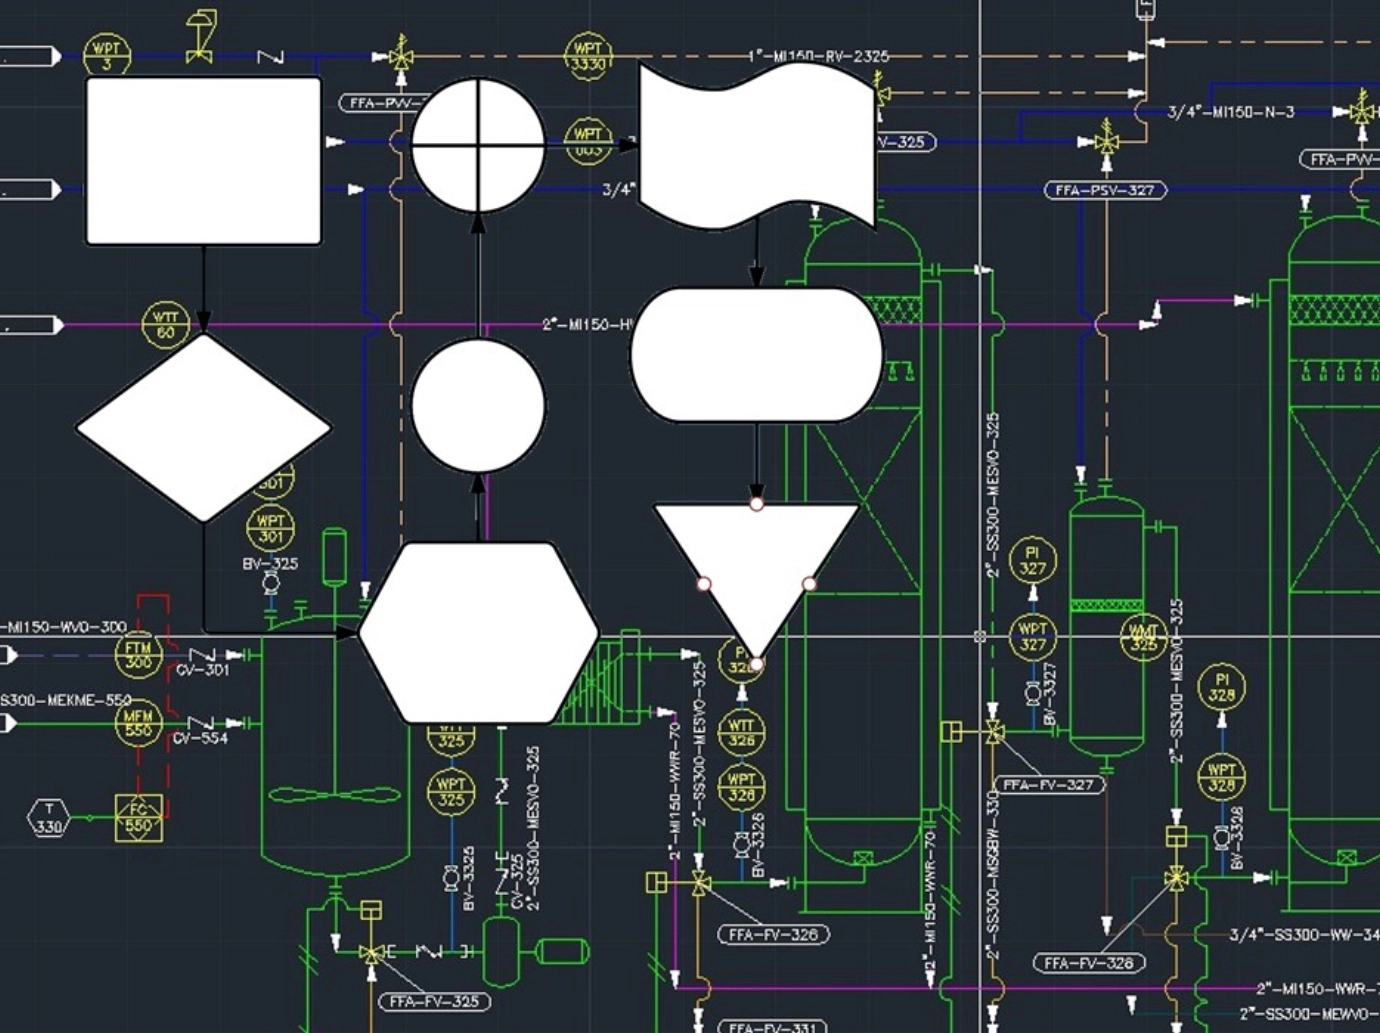Click the circle shape with crosshair lines
This screenshot has height=1033, width=1380.
point(478,145)
